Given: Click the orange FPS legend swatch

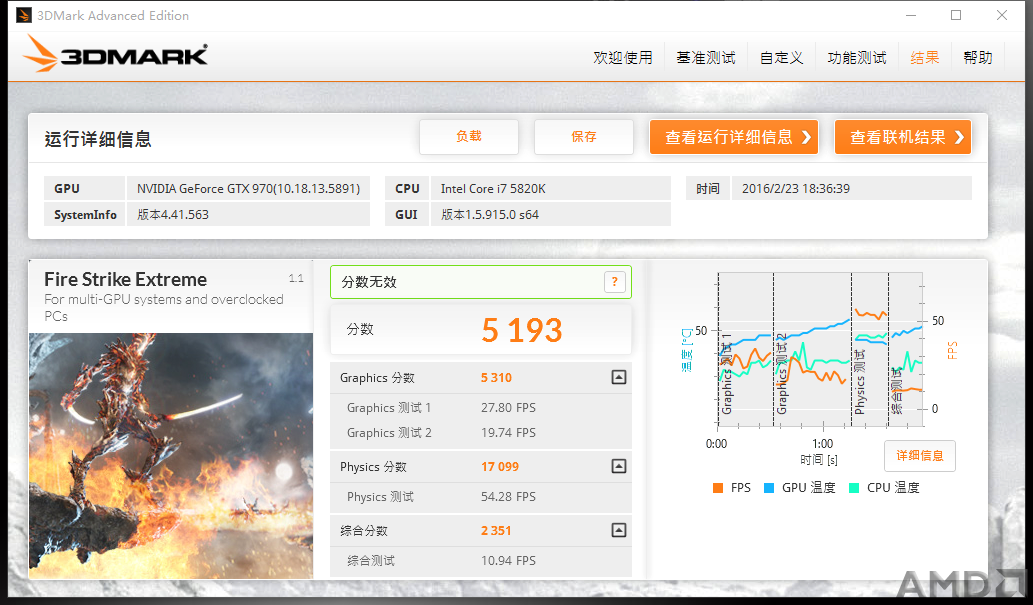Looking at the screenshot, I should (718, 488).
